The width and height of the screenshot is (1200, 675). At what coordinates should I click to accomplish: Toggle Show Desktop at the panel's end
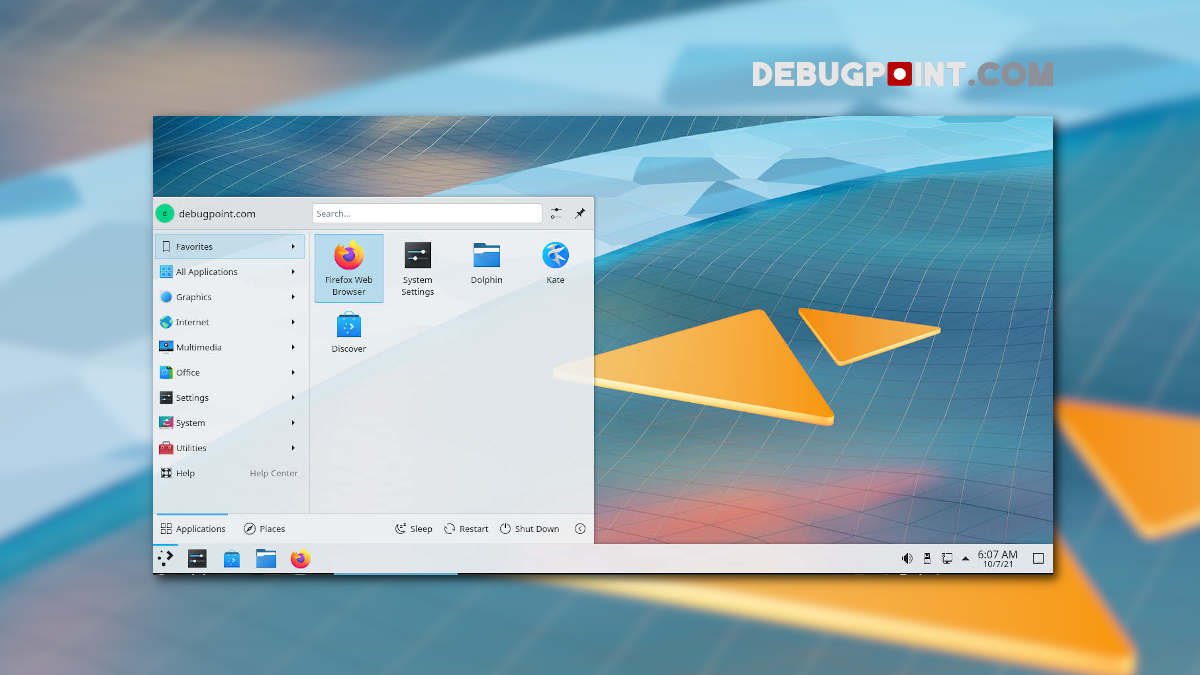pos(1038,558)
